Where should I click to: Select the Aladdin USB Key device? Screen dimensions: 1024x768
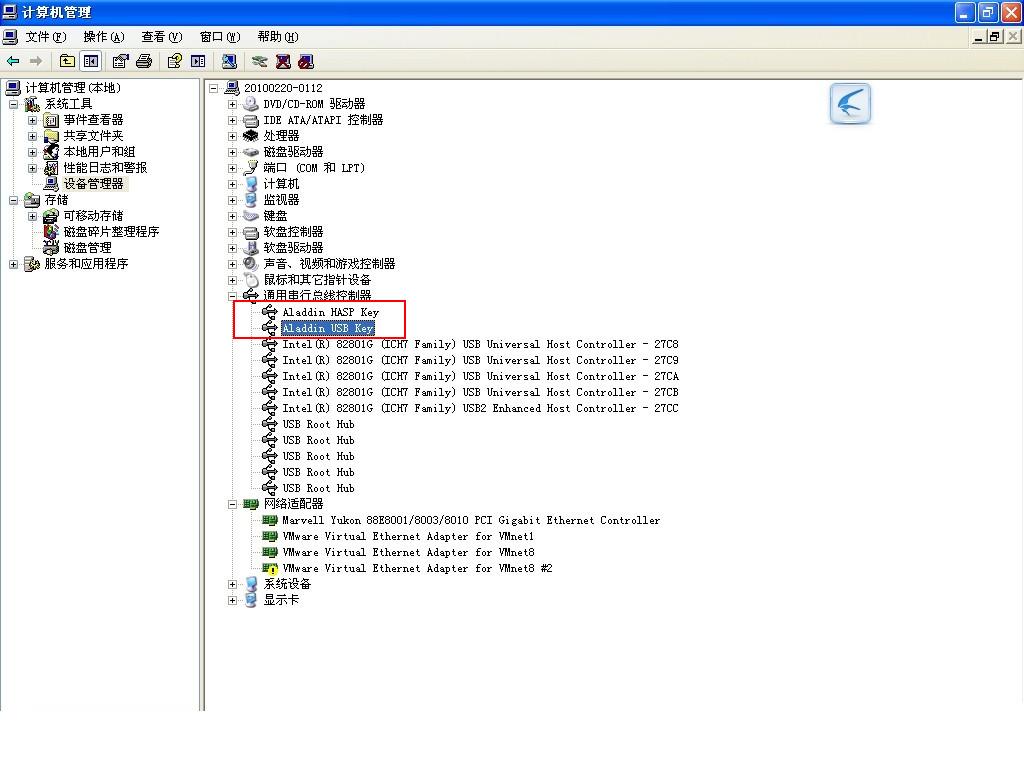point(328,328)
